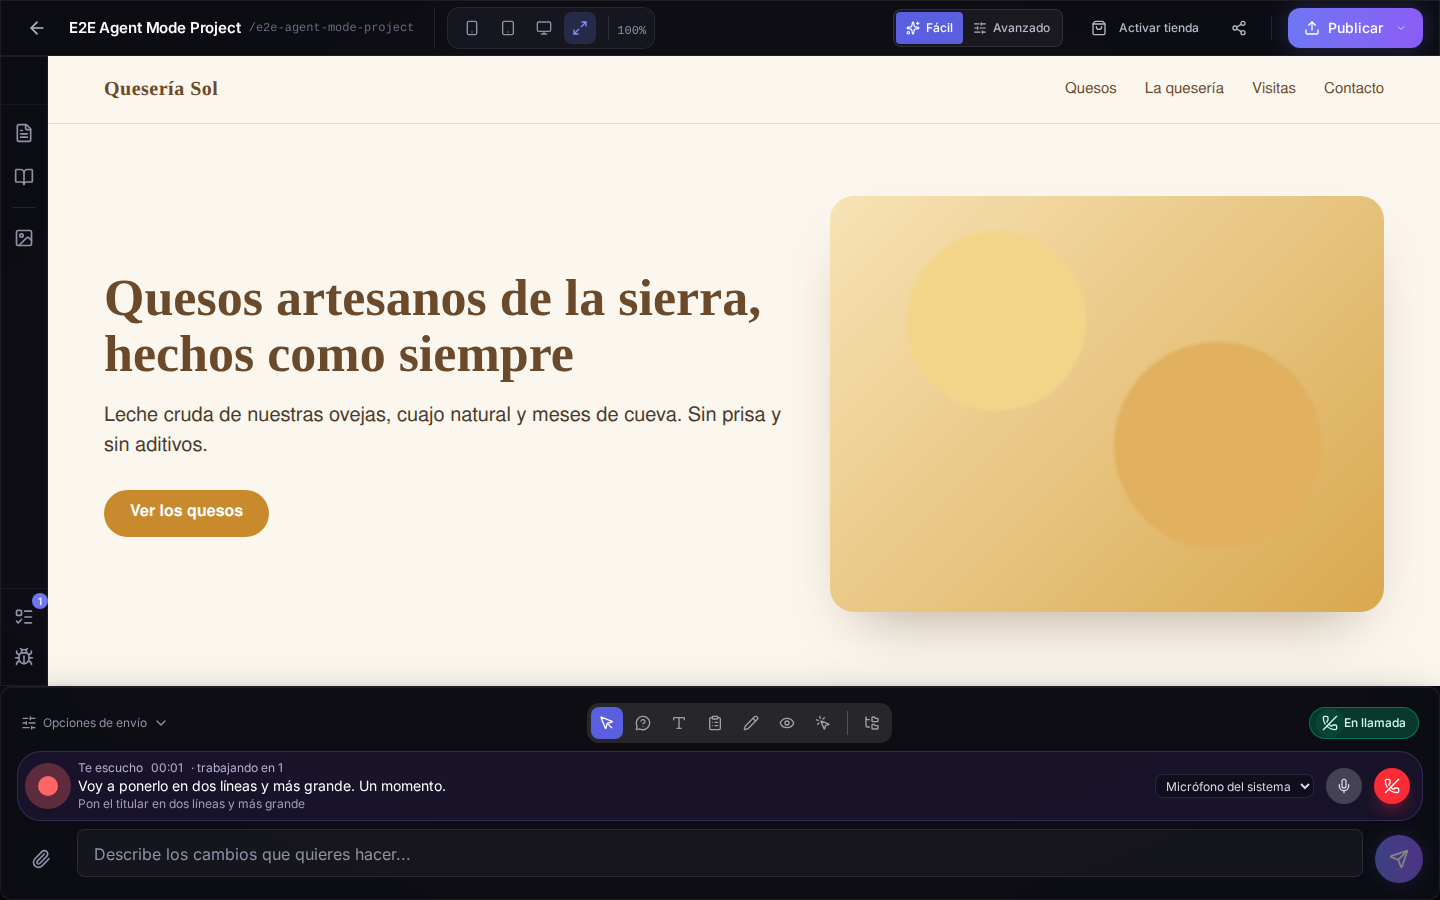Select the Text tool icon
Viewport: 1440px width, 900px height.
[679, 723]
